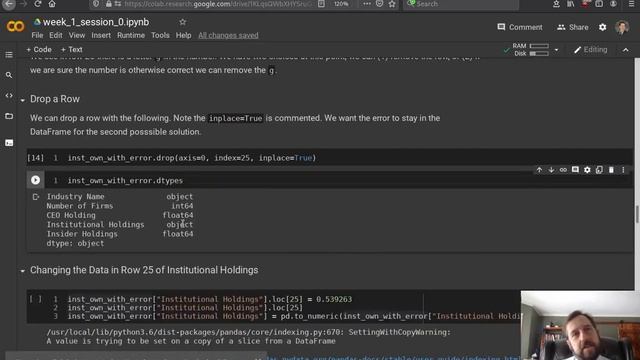The height and width of the screenshot is (360, 640).
Task: Reload the browser page
Action: 38,4
